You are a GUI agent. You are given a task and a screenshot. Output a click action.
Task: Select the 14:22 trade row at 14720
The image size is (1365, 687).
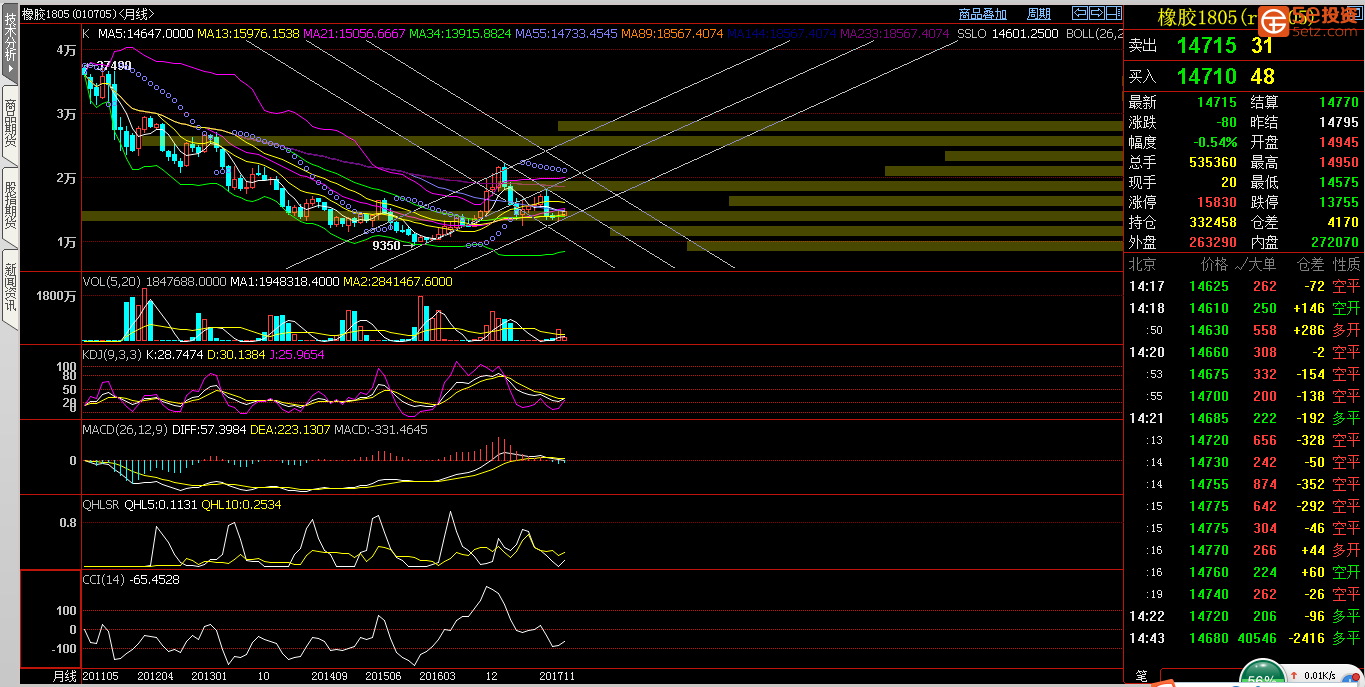click(x=1245, y=616)
